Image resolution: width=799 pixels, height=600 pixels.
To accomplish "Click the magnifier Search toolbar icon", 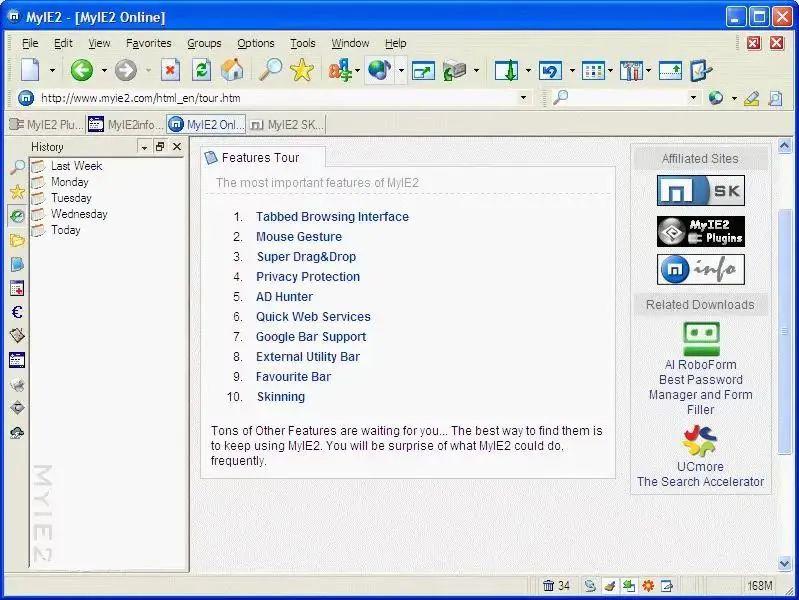I will 270,70.
